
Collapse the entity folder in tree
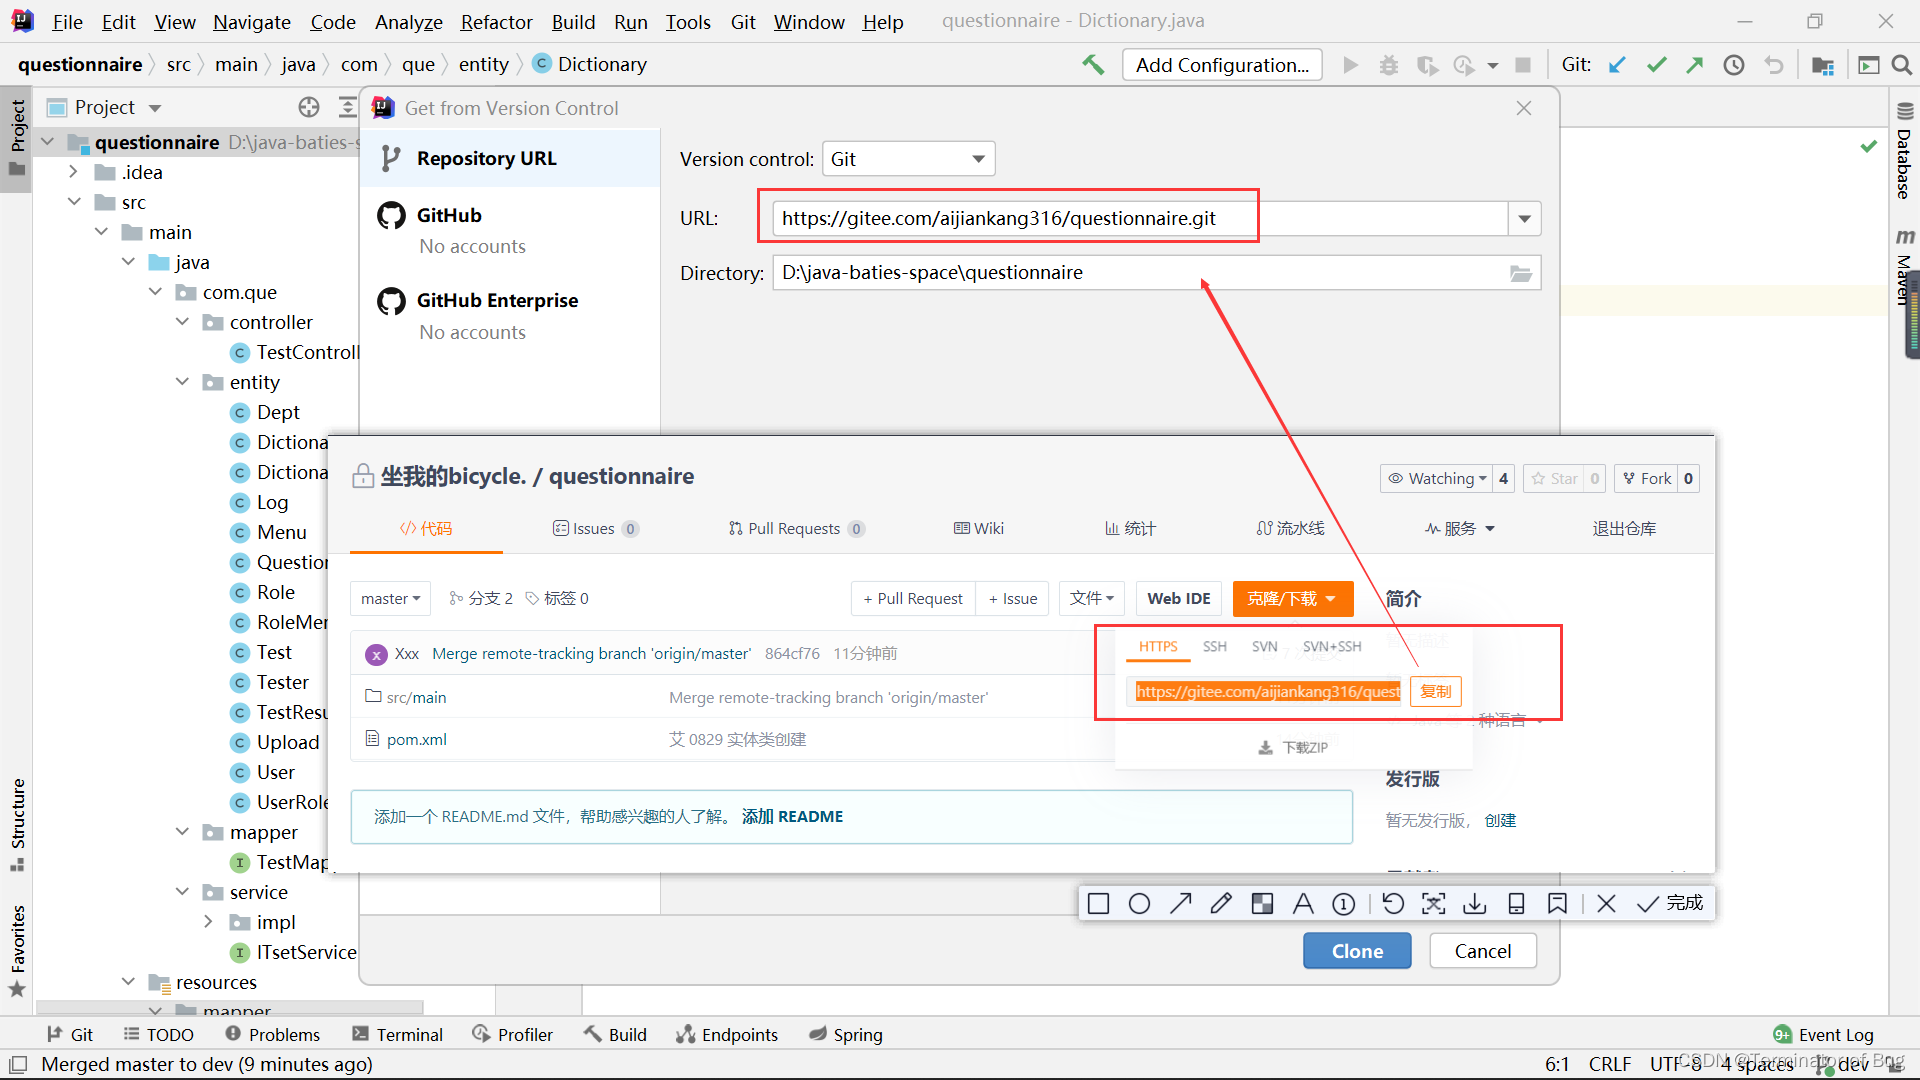[182, 382]
